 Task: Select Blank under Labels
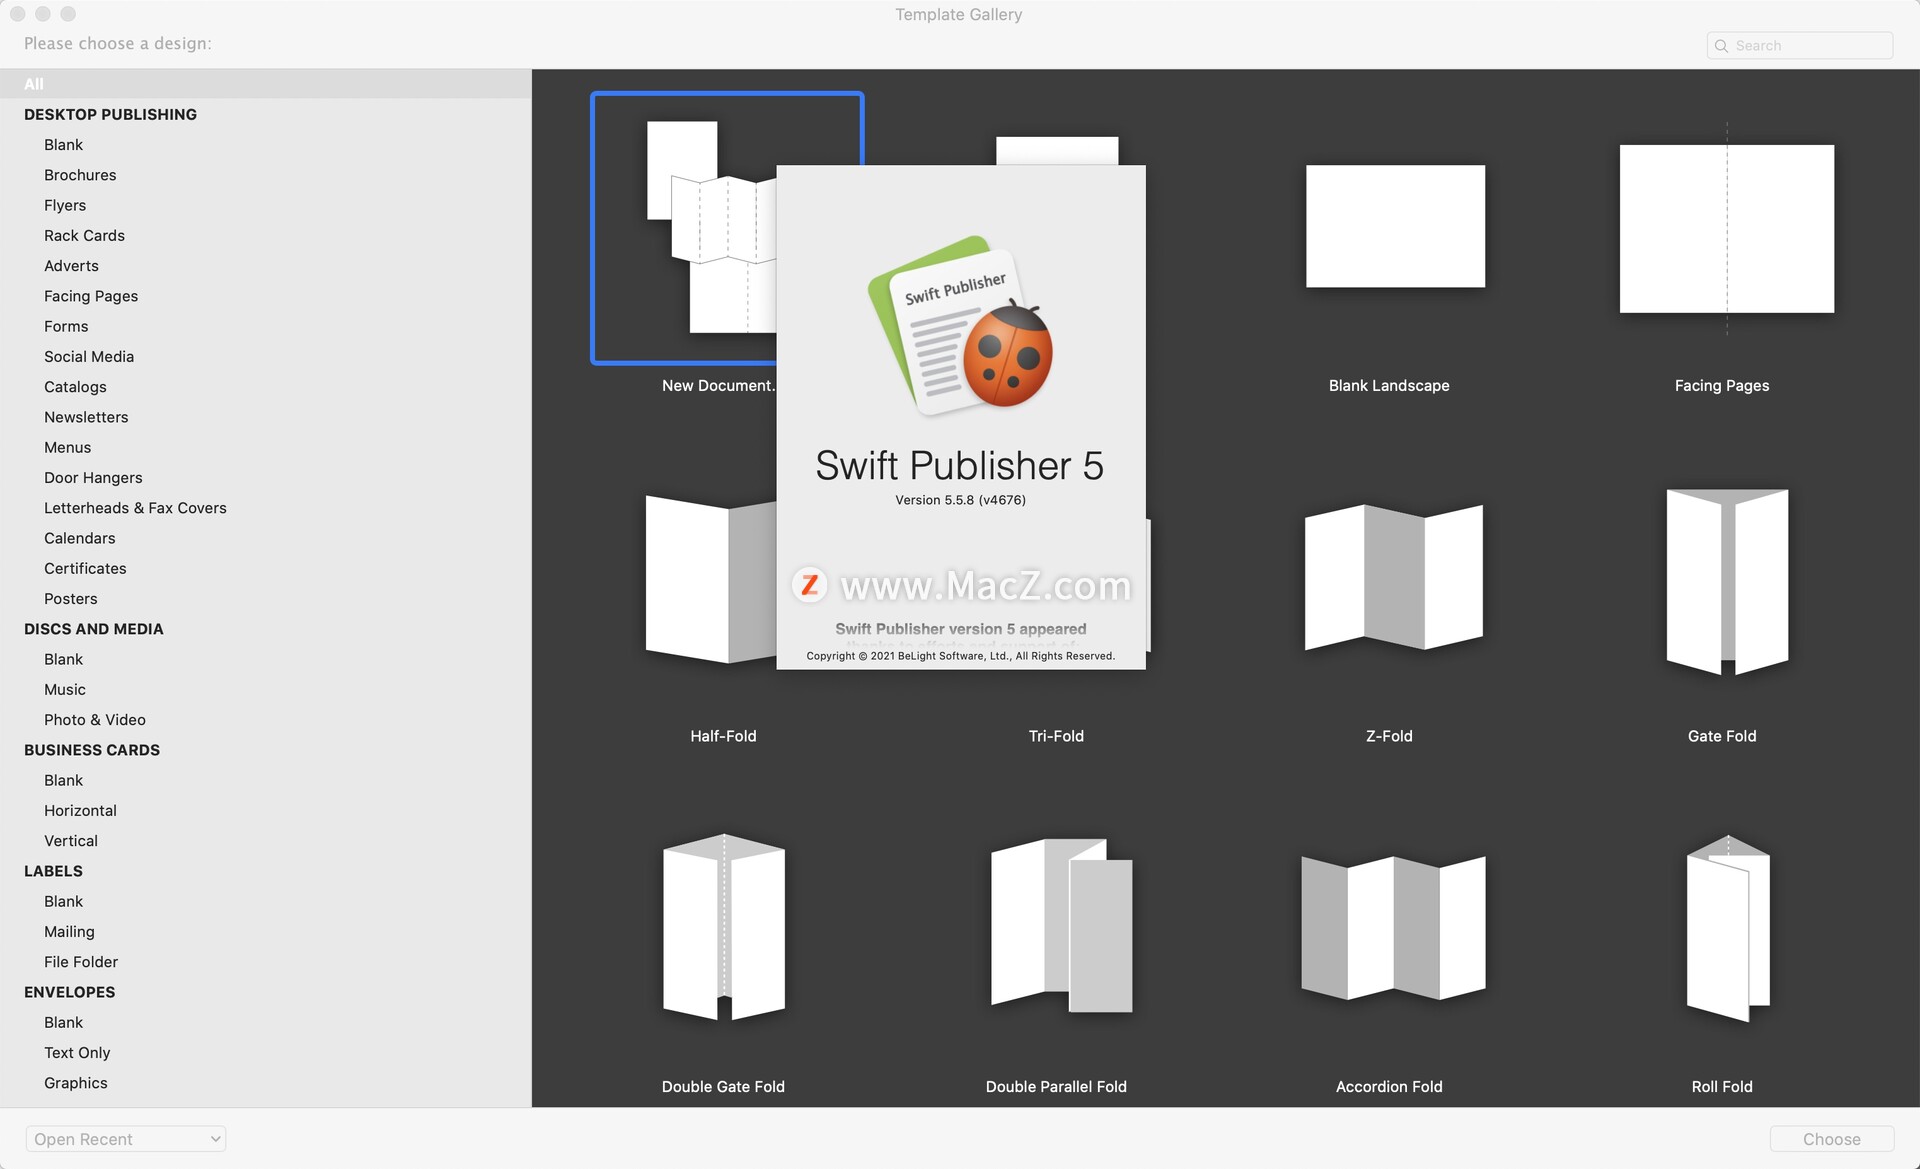pyautogui.click(x=63, y=901)
